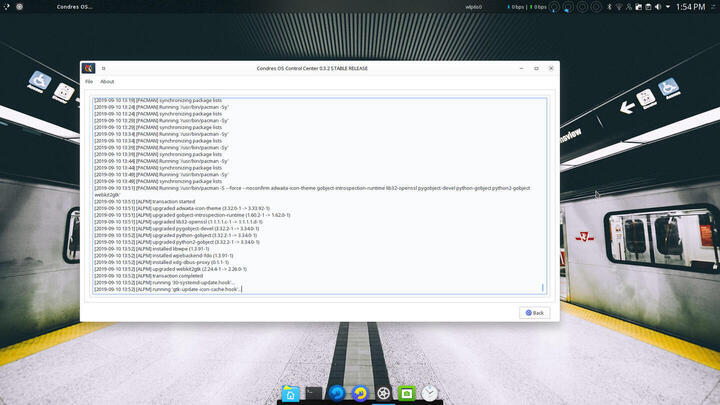
Task: Click the 'upgraded lib32-openssl' log line
Action: (x=178, y=222)
